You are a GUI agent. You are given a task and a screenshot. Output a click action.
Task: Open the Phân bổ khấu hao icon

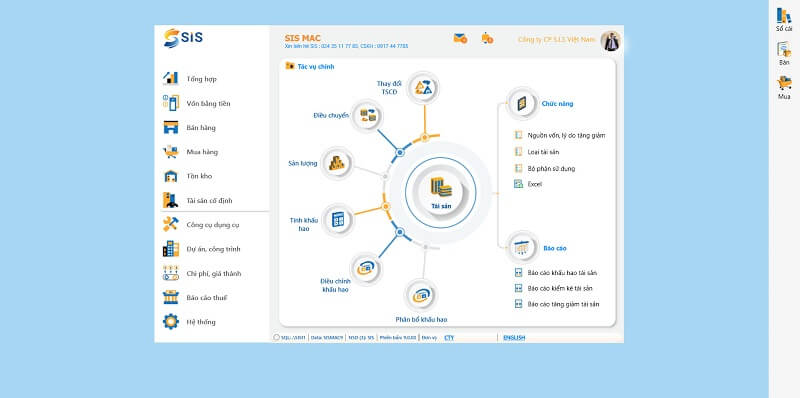(x=421, y=295)
